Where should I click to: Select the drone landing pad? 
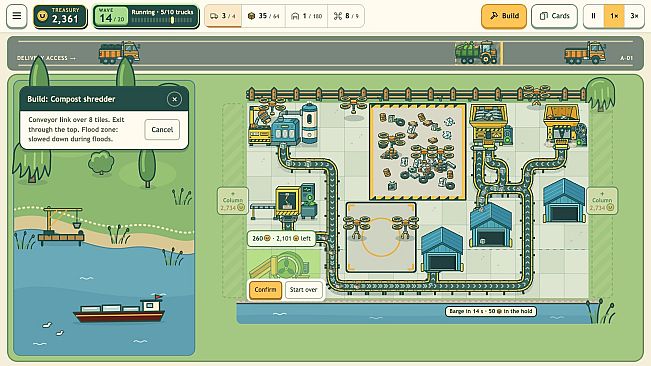pyautogui.click(x=380, y=237)
